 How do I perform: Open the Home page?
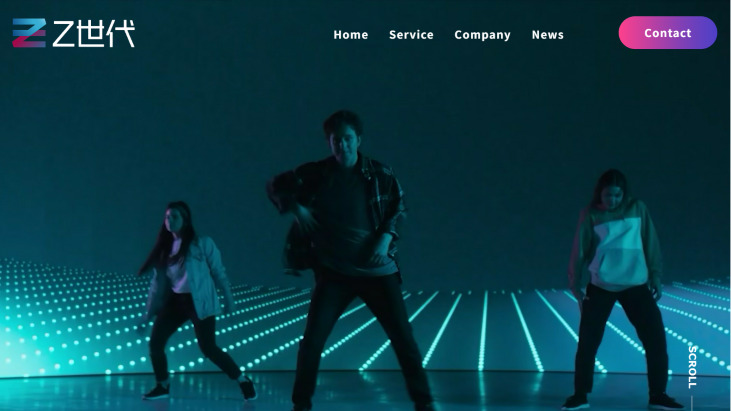(350, 34)
